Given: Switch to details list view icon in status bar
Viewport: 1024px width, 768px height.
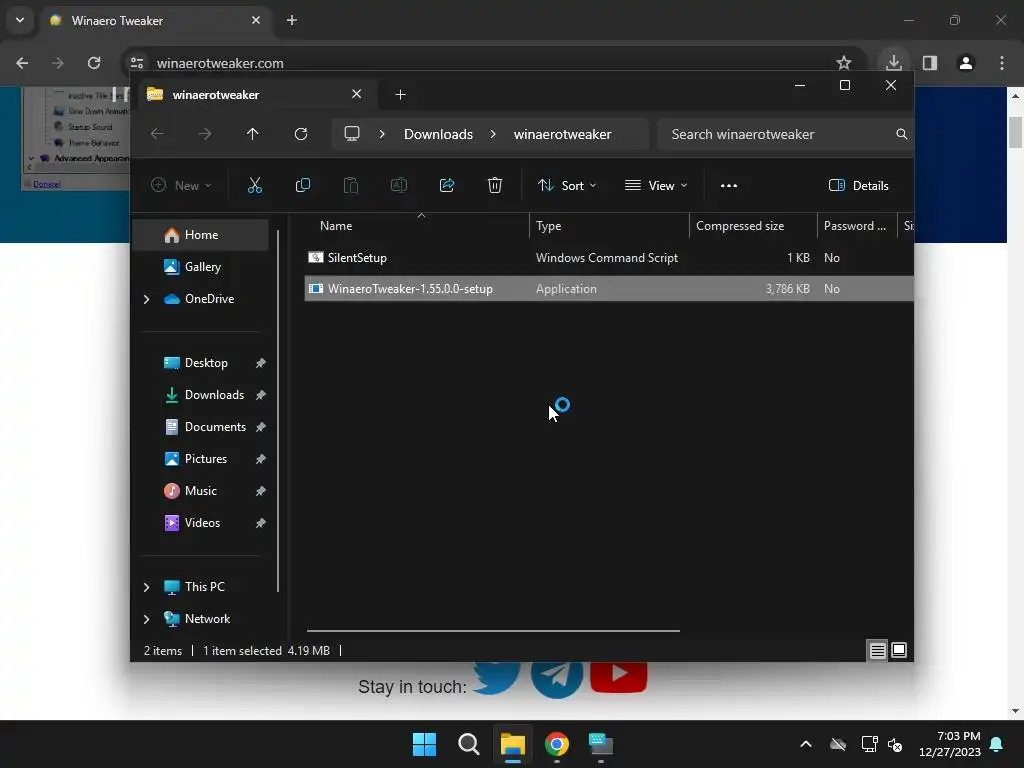Looking at the screenshot, I should click(877, 650).
